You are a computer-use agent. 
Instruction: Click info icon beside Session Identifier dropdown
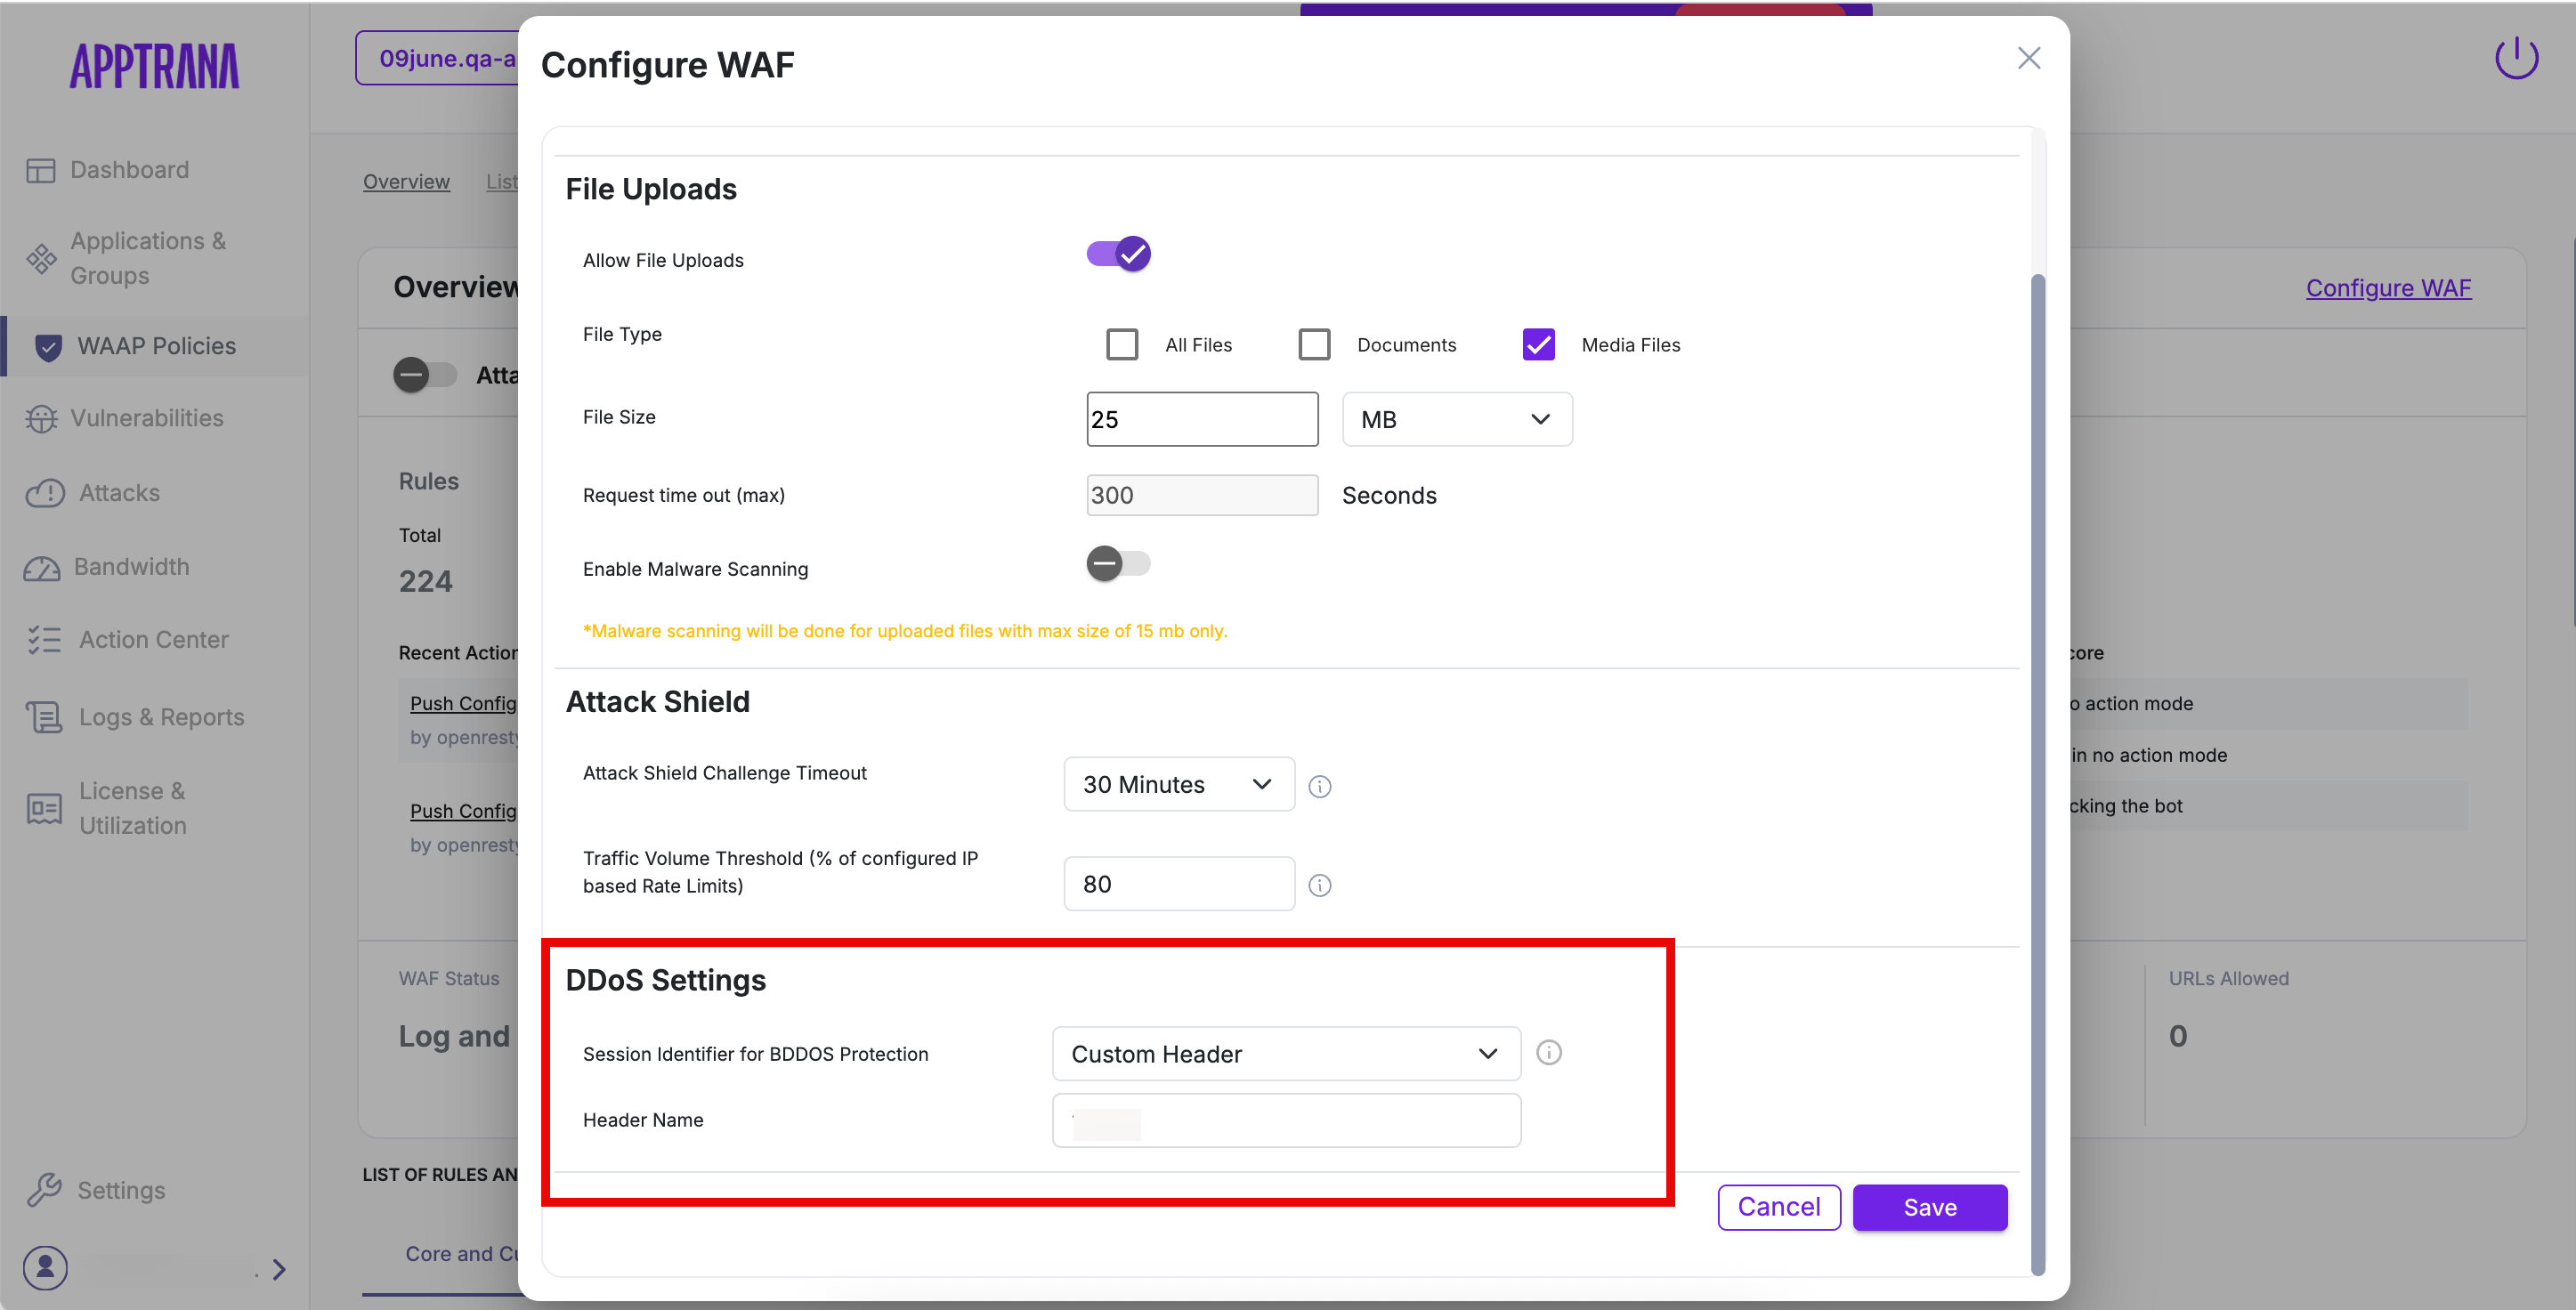[x=1548, y=1052]
